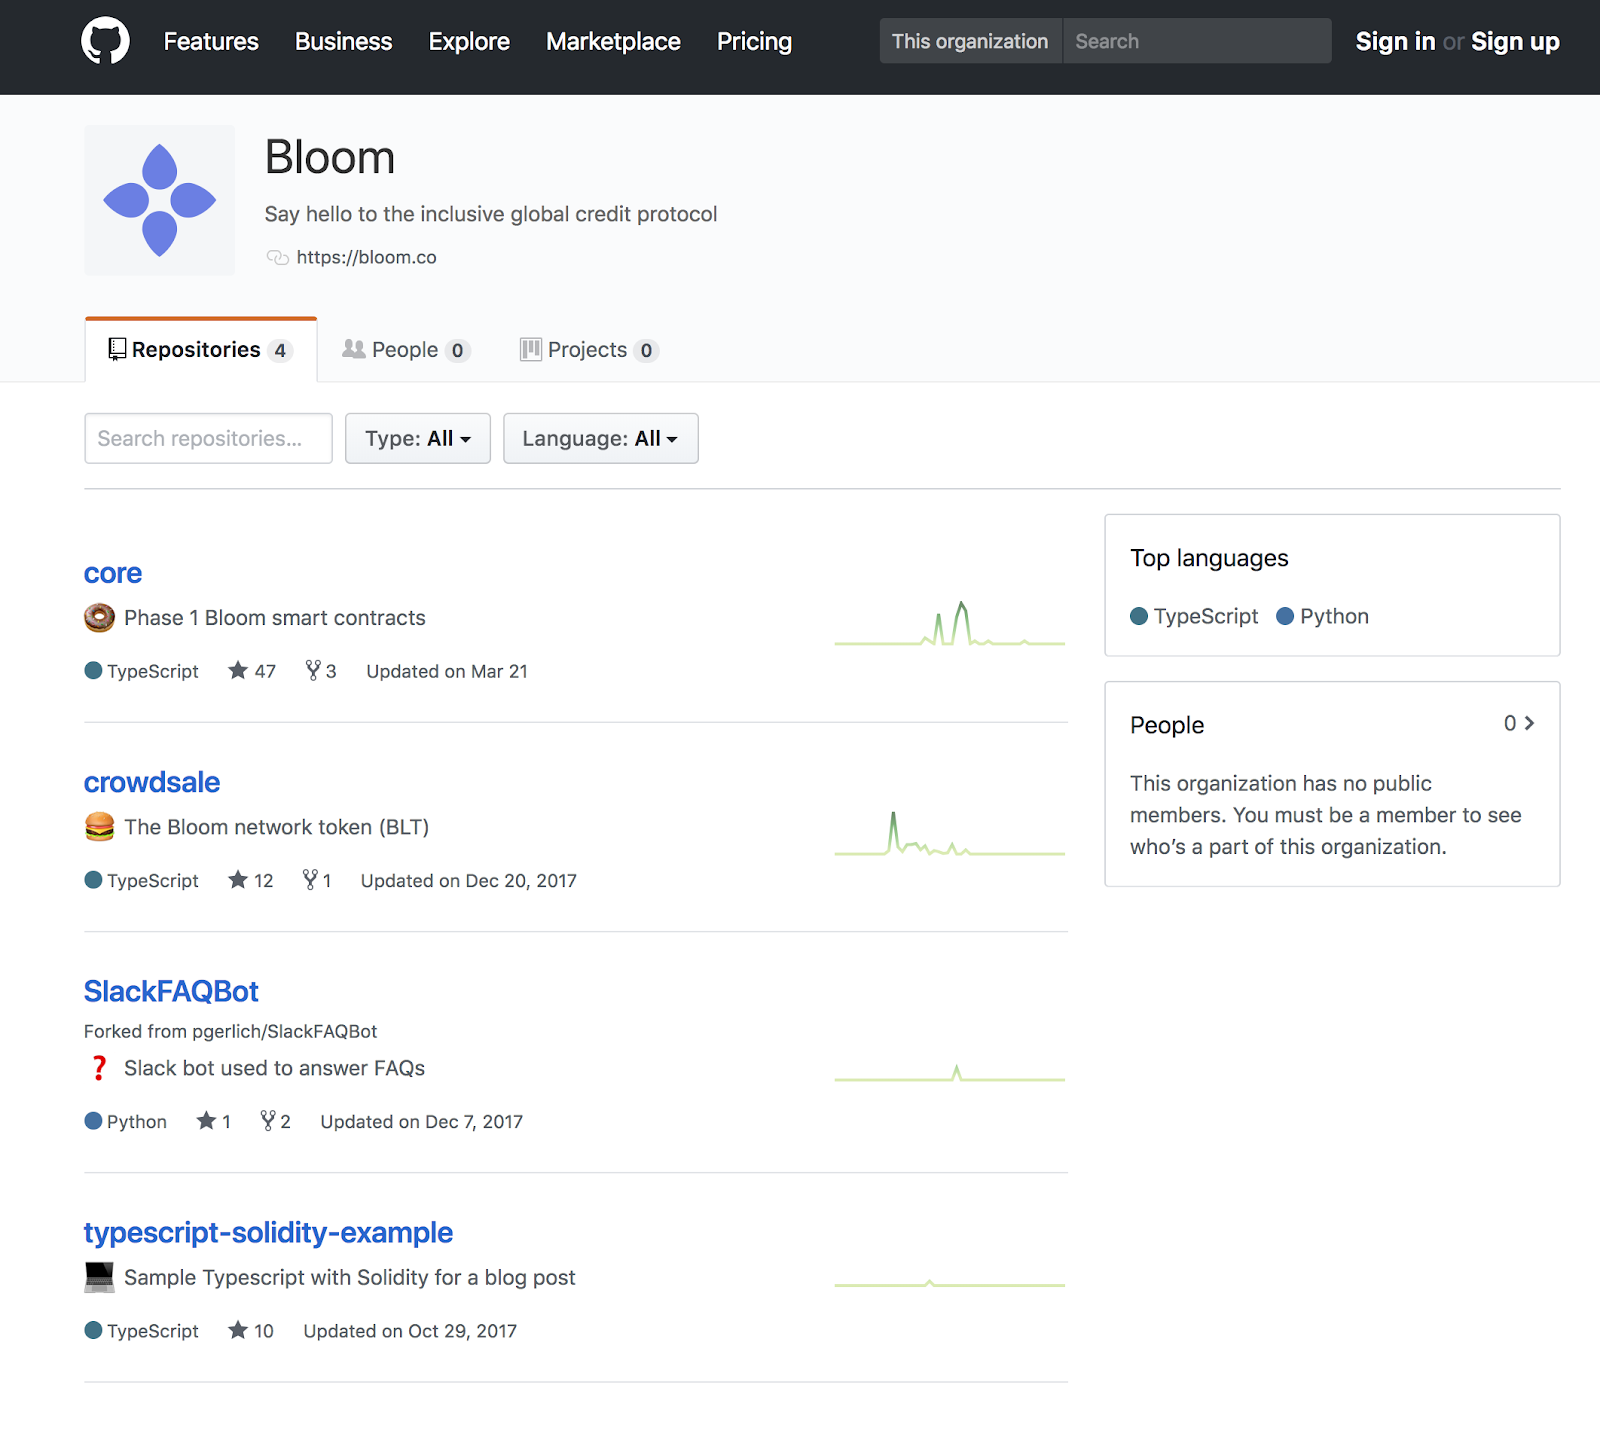Open Explore in top navigation
This screenshot has height=1440, width=1600.
(469, 41)
